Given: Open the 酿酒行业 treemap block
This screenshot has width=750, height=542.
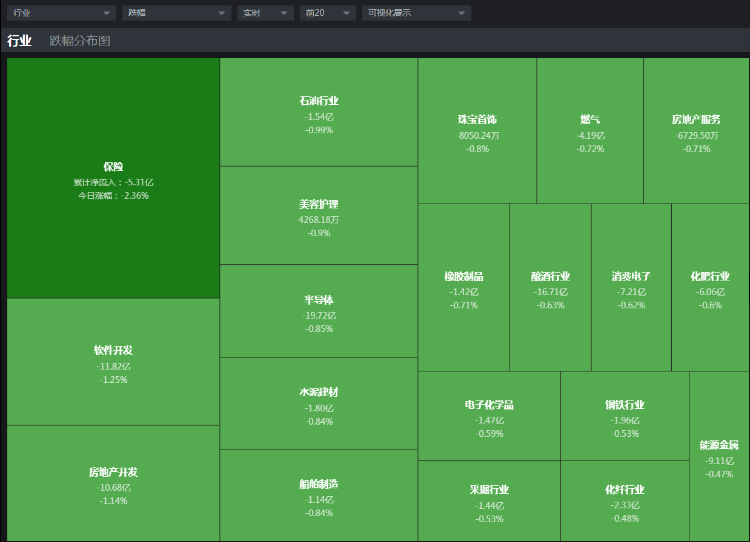Looking at the screenshot, I should point(550,288).
